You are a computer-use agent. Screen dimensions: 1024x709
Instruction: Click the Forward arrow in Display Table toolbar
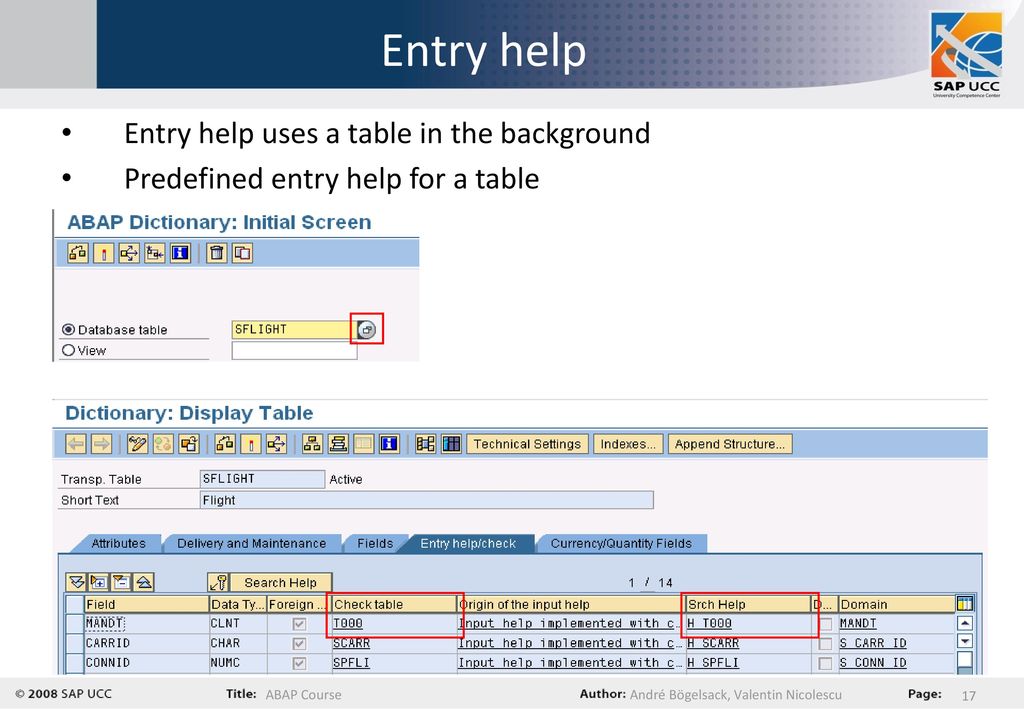101,444
